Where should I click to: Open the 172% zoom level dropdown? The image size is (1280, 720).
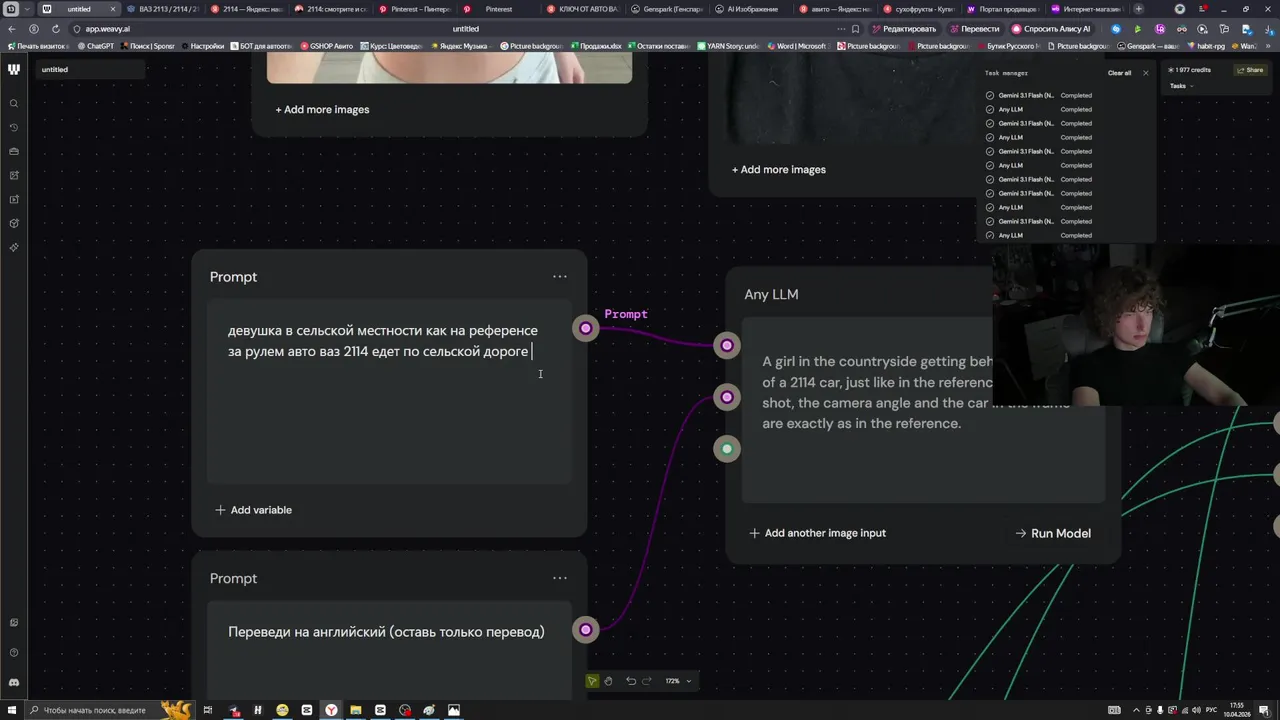[x=678, y=681]
